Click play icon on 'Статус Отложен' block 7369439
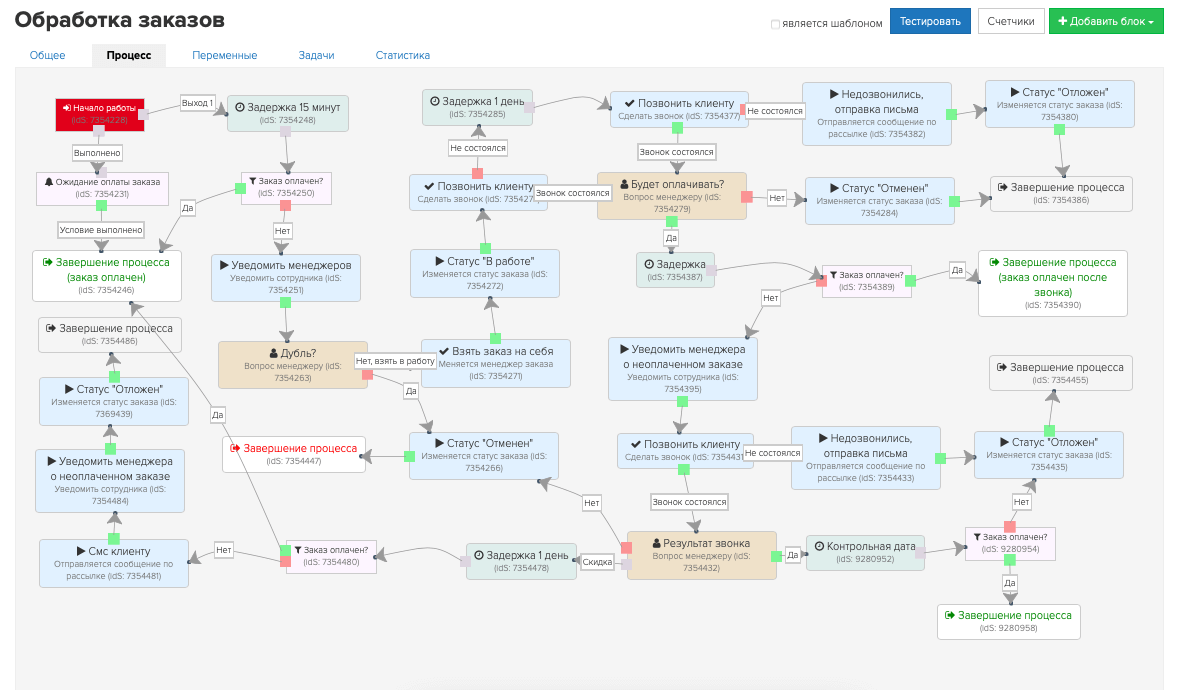This screenshot has width=1181, height=690. coord(69,389)
